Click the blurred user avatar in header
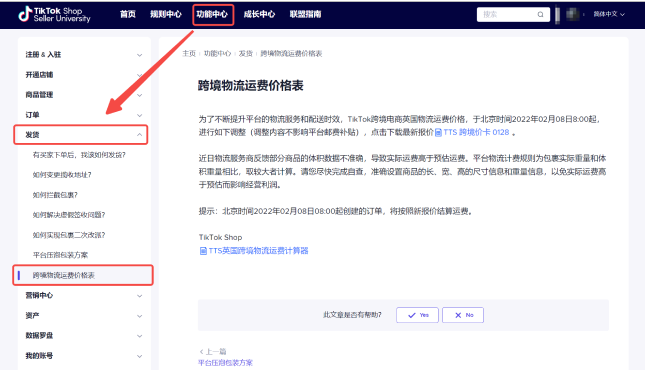 coord(572,14)
